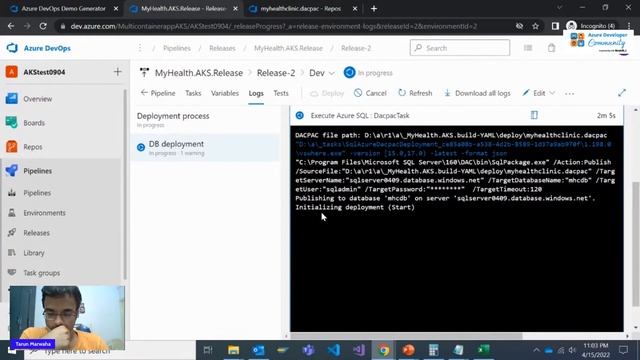Screen dimensions: 640x360
Task: Open Visual Studio Code from taskbar
Action: pyautogui.click(x=333, y=350)
